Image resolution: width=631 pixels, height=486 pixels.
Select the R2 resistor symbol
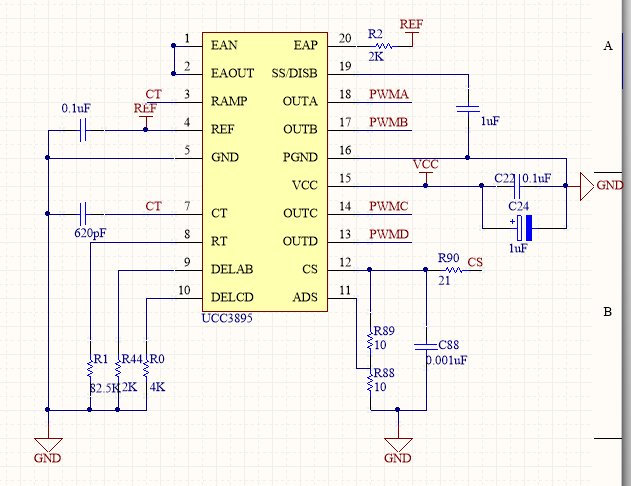pyautogui.click(x=383, y=46)
